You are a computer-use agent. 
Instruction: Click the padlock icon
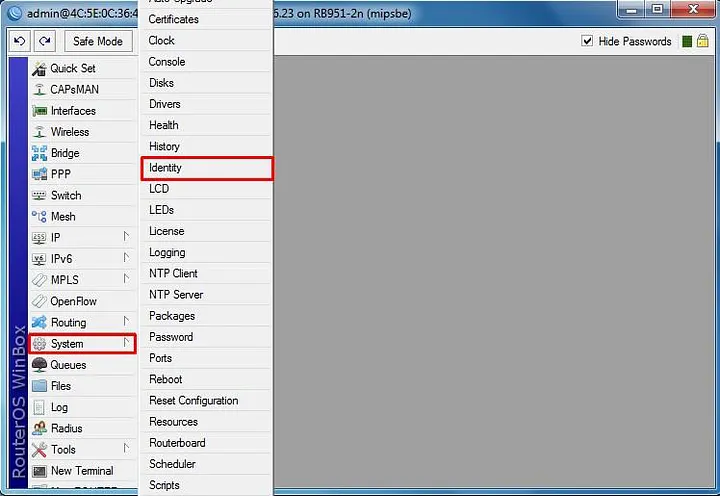coord(703,40)
